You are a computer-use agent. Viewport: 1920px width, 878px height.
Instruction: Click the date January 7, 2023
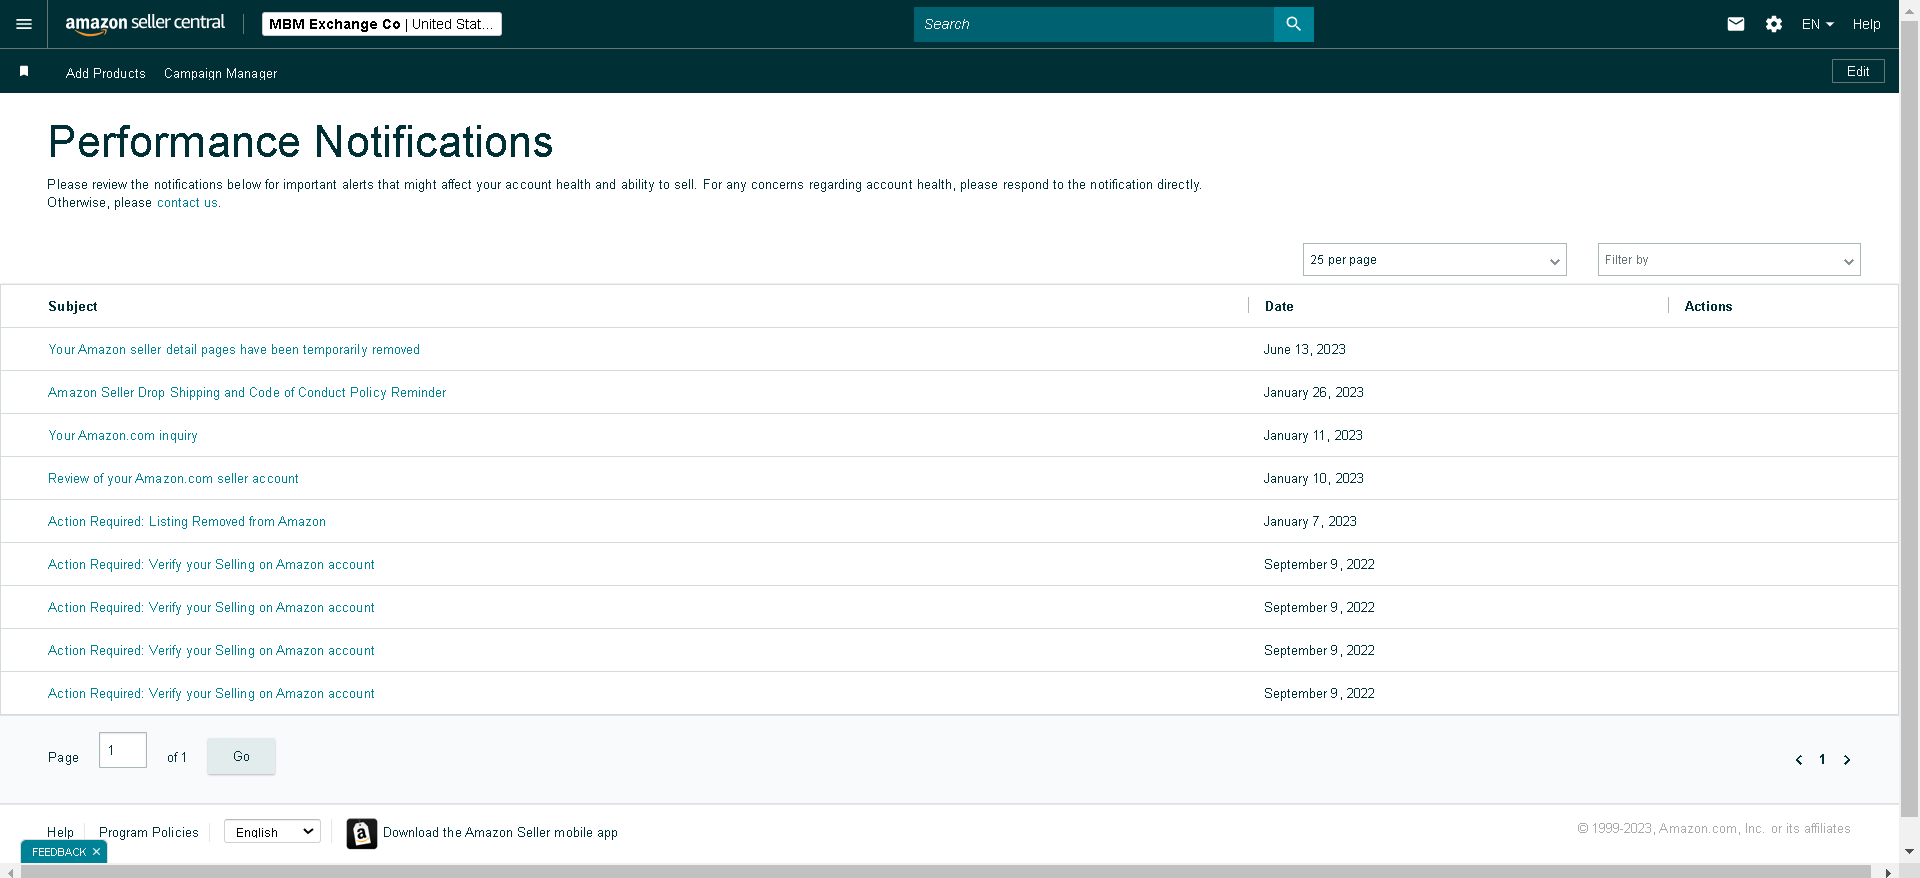pos(1310,522)
